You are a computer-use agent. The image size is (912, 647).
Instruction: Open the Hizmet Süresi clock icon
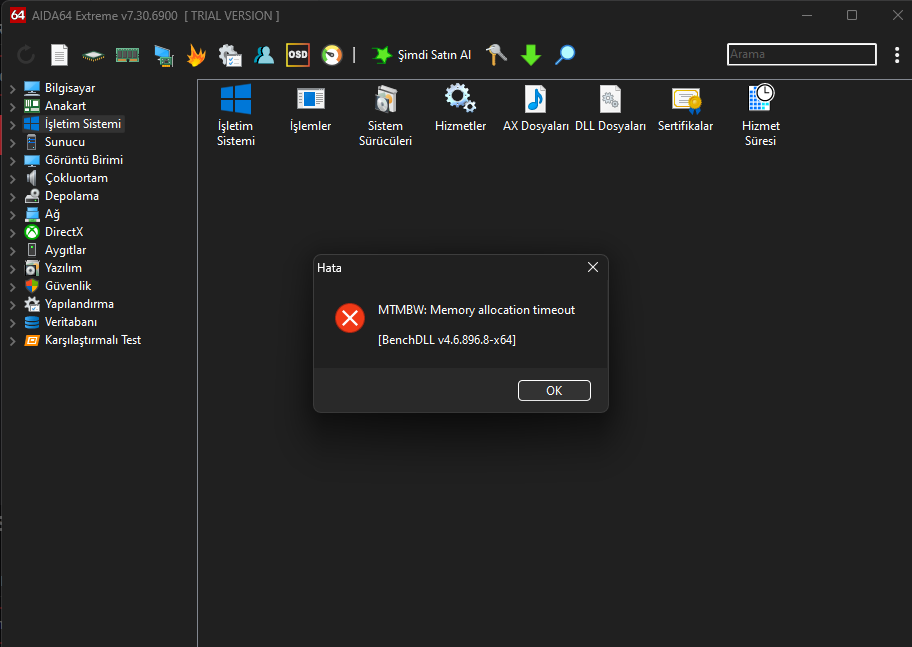point(761,97)
